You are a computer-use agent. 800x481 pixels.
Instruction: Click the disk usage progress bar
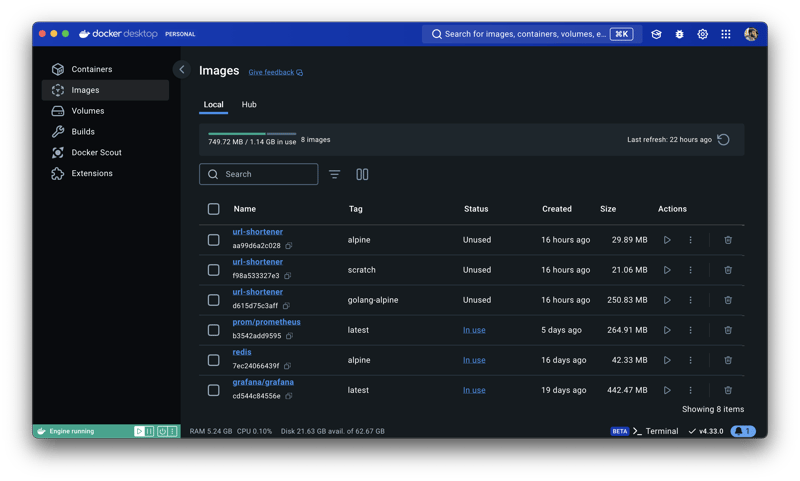252,134
